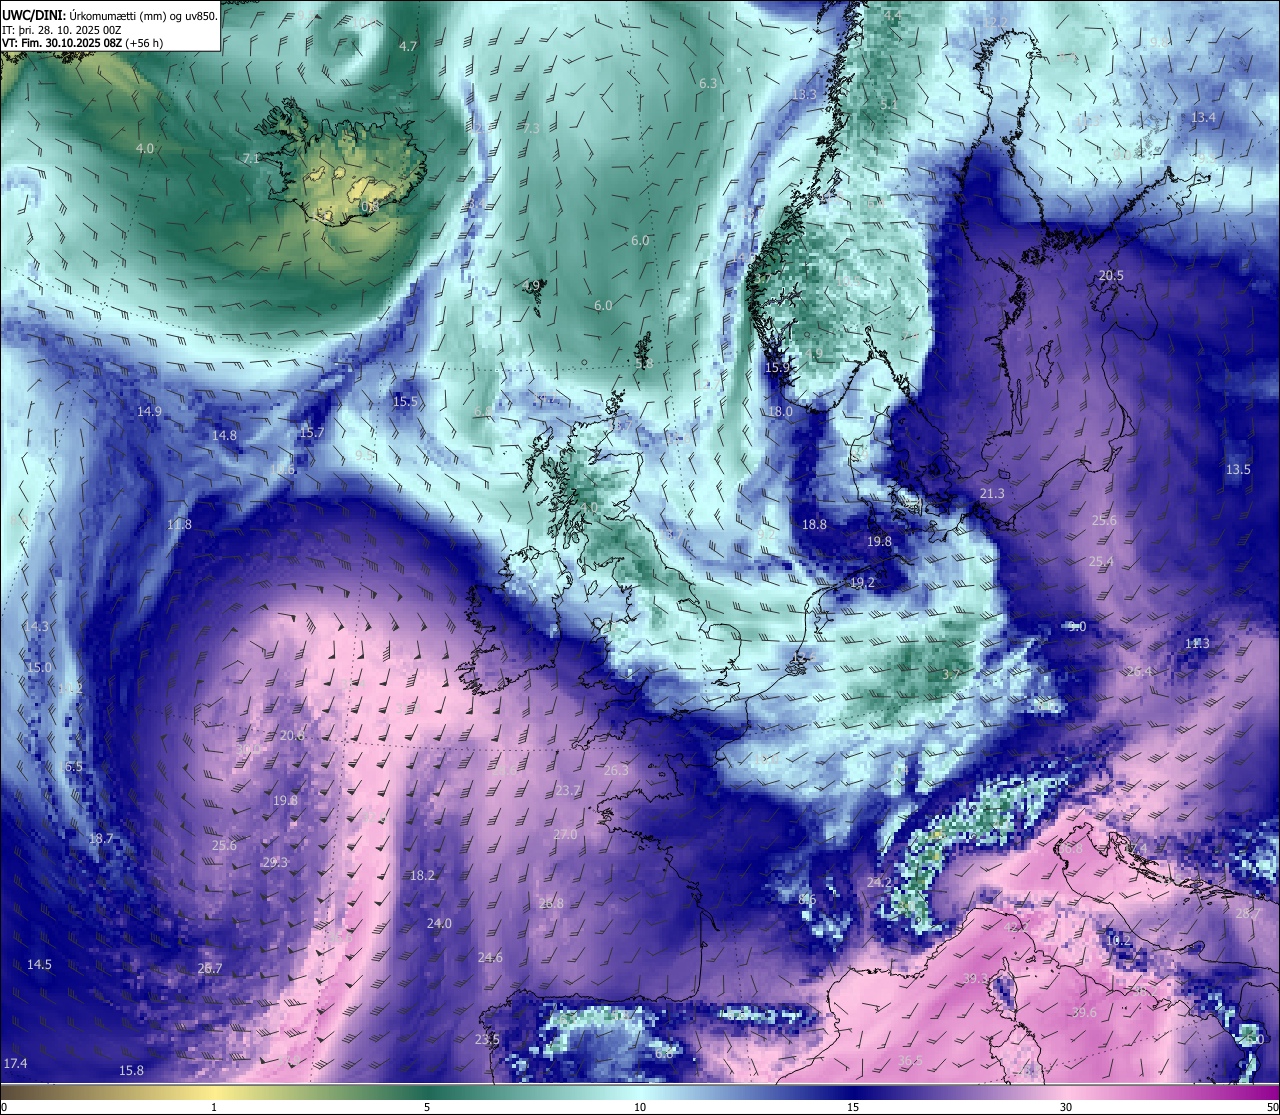The image size is (1280, 1115).
Task: Click the 7.1 value on west Iceland
Action: tap(251, 159)
